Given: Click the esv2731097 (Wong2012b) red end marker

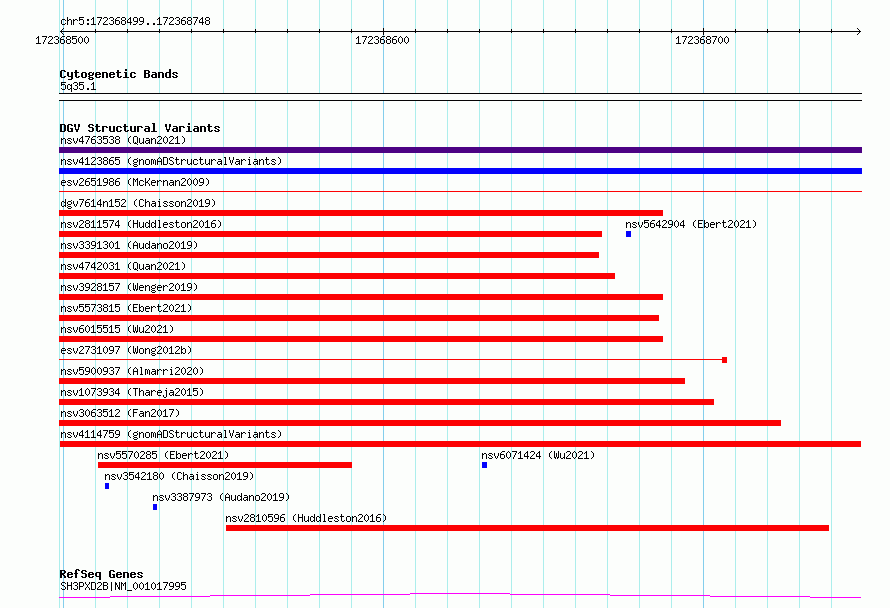Looking at the screenshot, I should (724, 360).
